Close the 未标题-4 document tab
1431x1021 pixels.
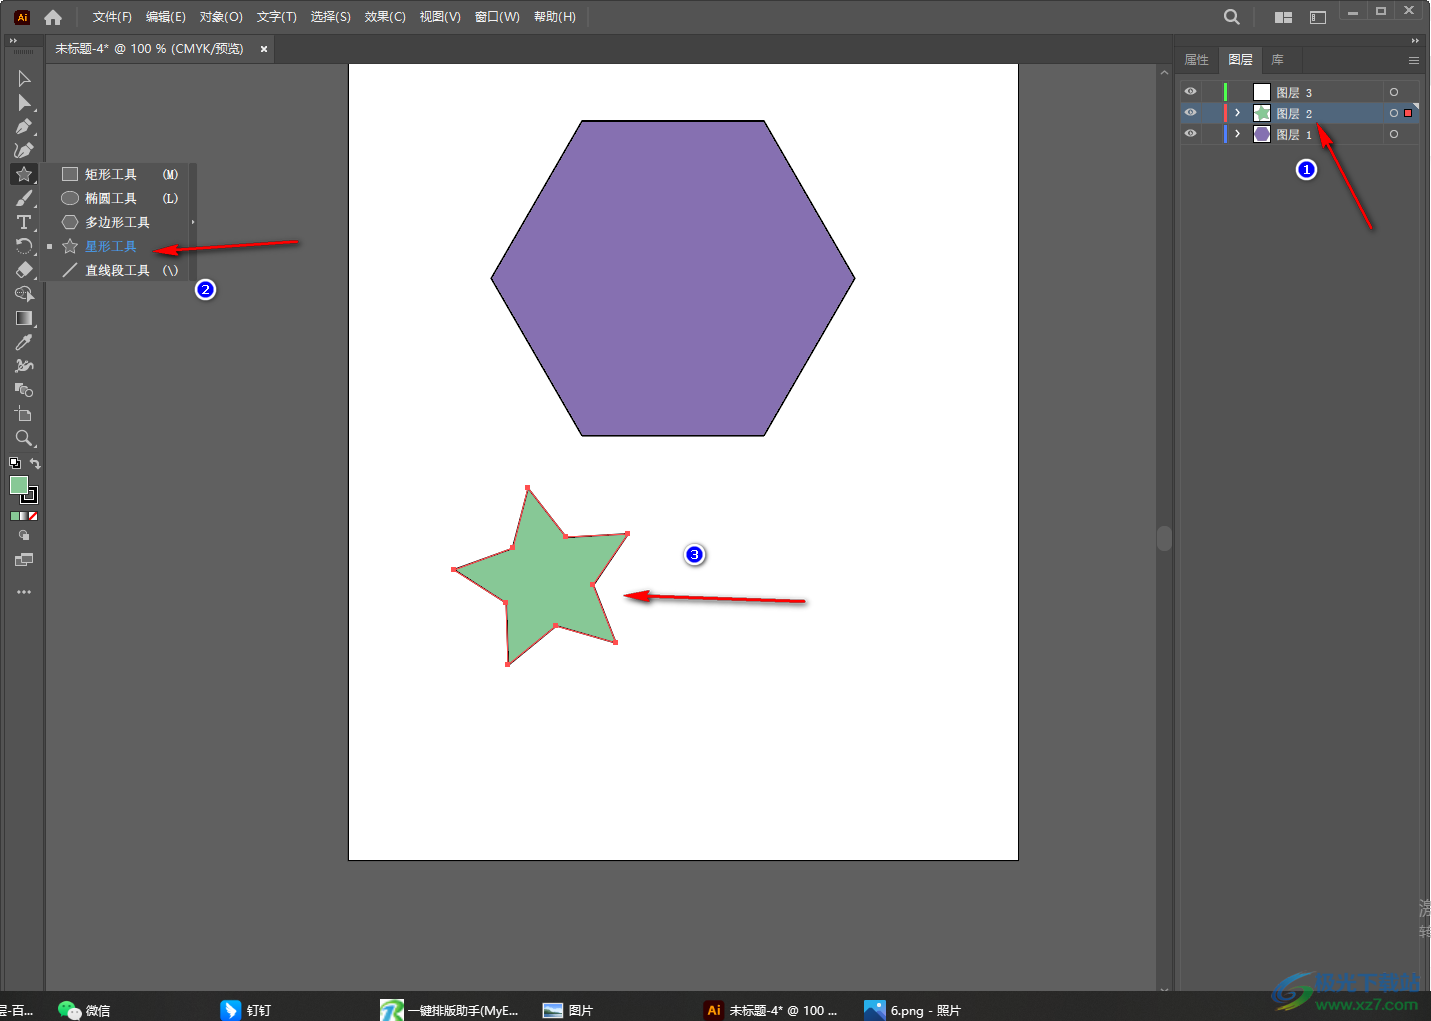264,49
